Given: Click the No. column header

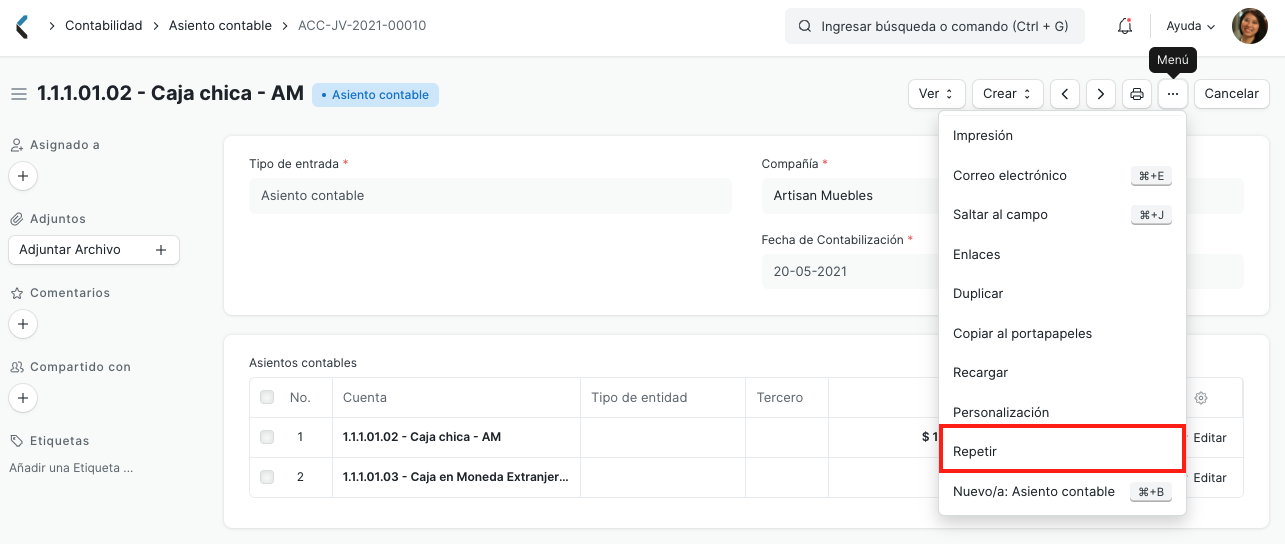Looking at the screenshot, I should (x=300, y=398).
